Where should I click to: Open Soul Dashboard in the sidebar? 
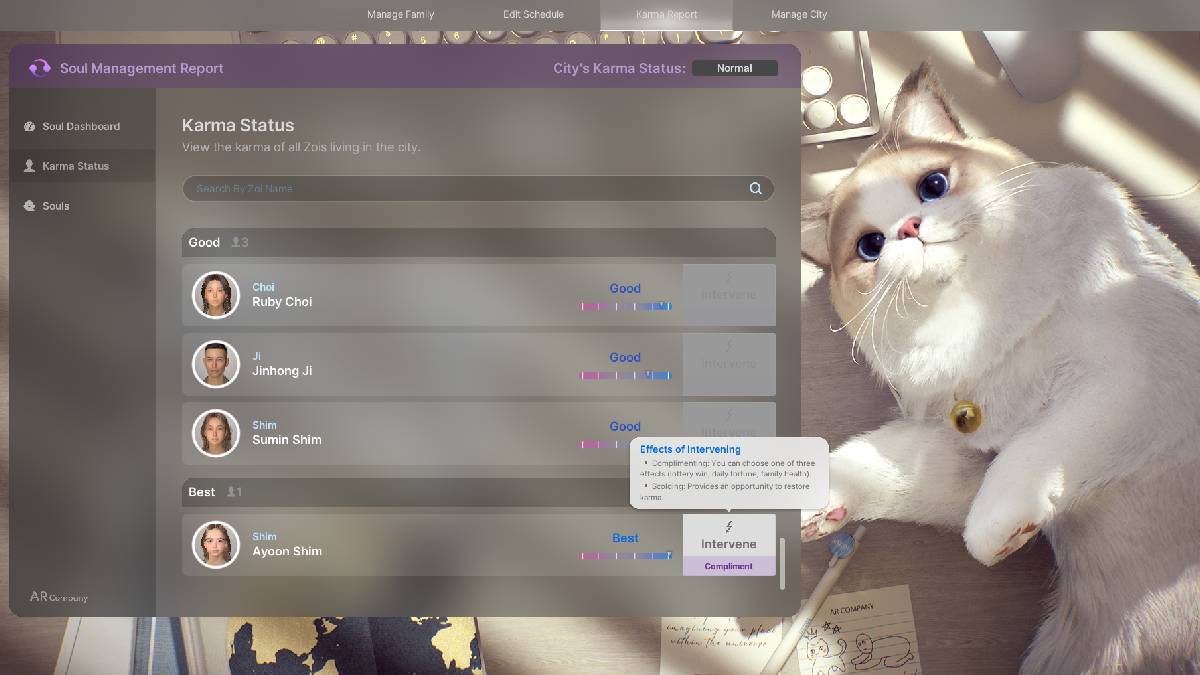pos(82,126)
